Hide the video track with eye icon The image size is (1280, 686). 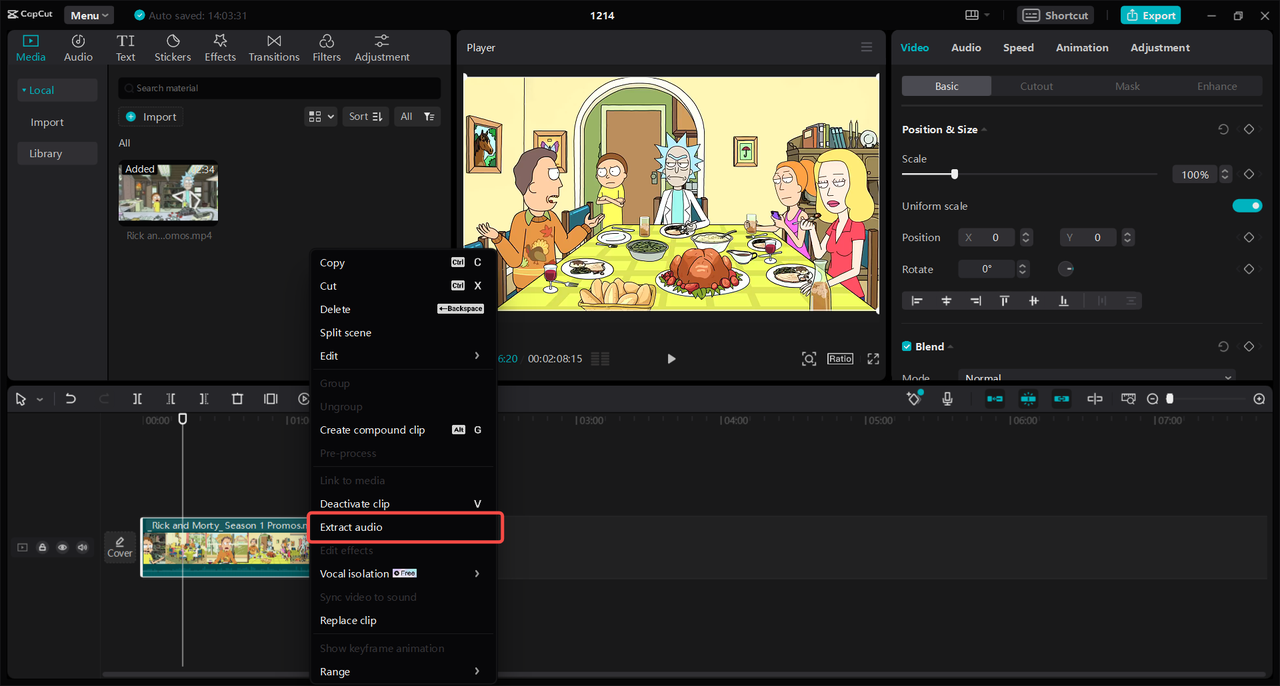point(62,548)
